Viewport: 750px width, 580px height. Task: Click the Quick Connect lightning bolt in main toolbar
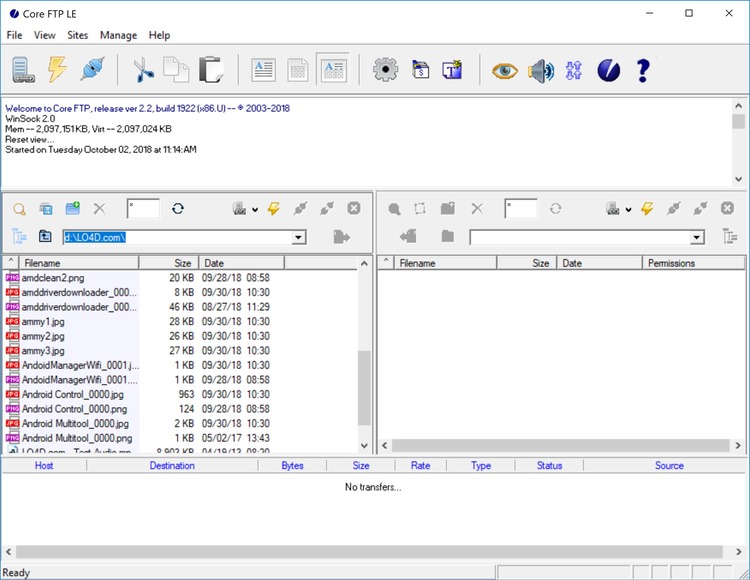tap(57, 70)
